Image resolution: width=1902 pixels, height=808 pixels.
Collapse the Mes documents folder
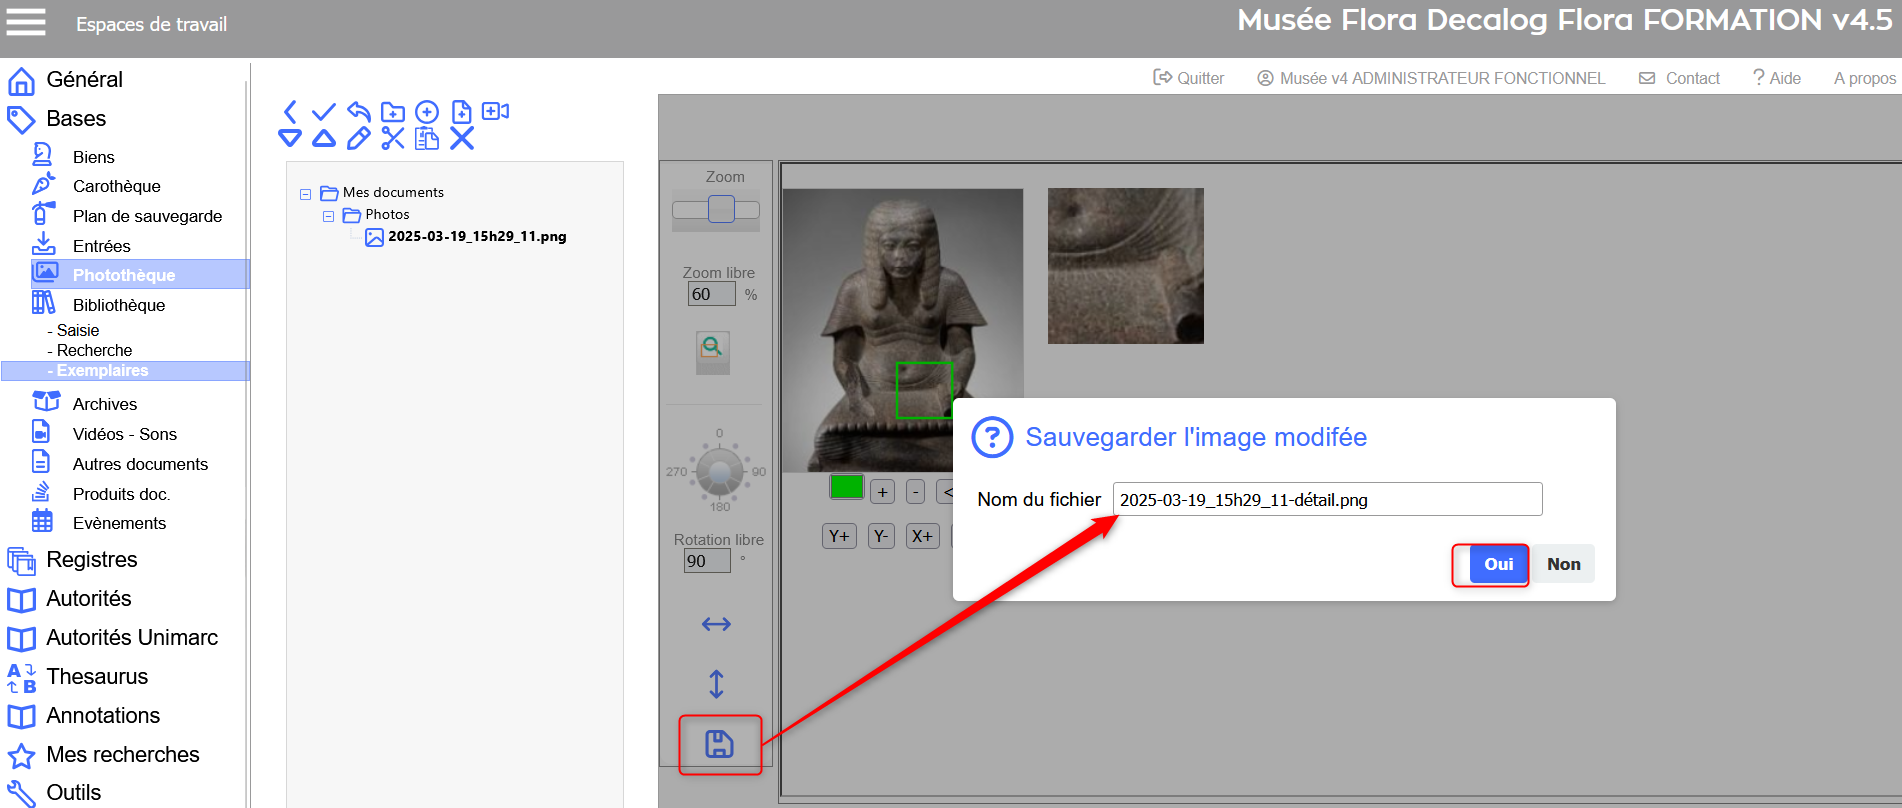[306, 194]
